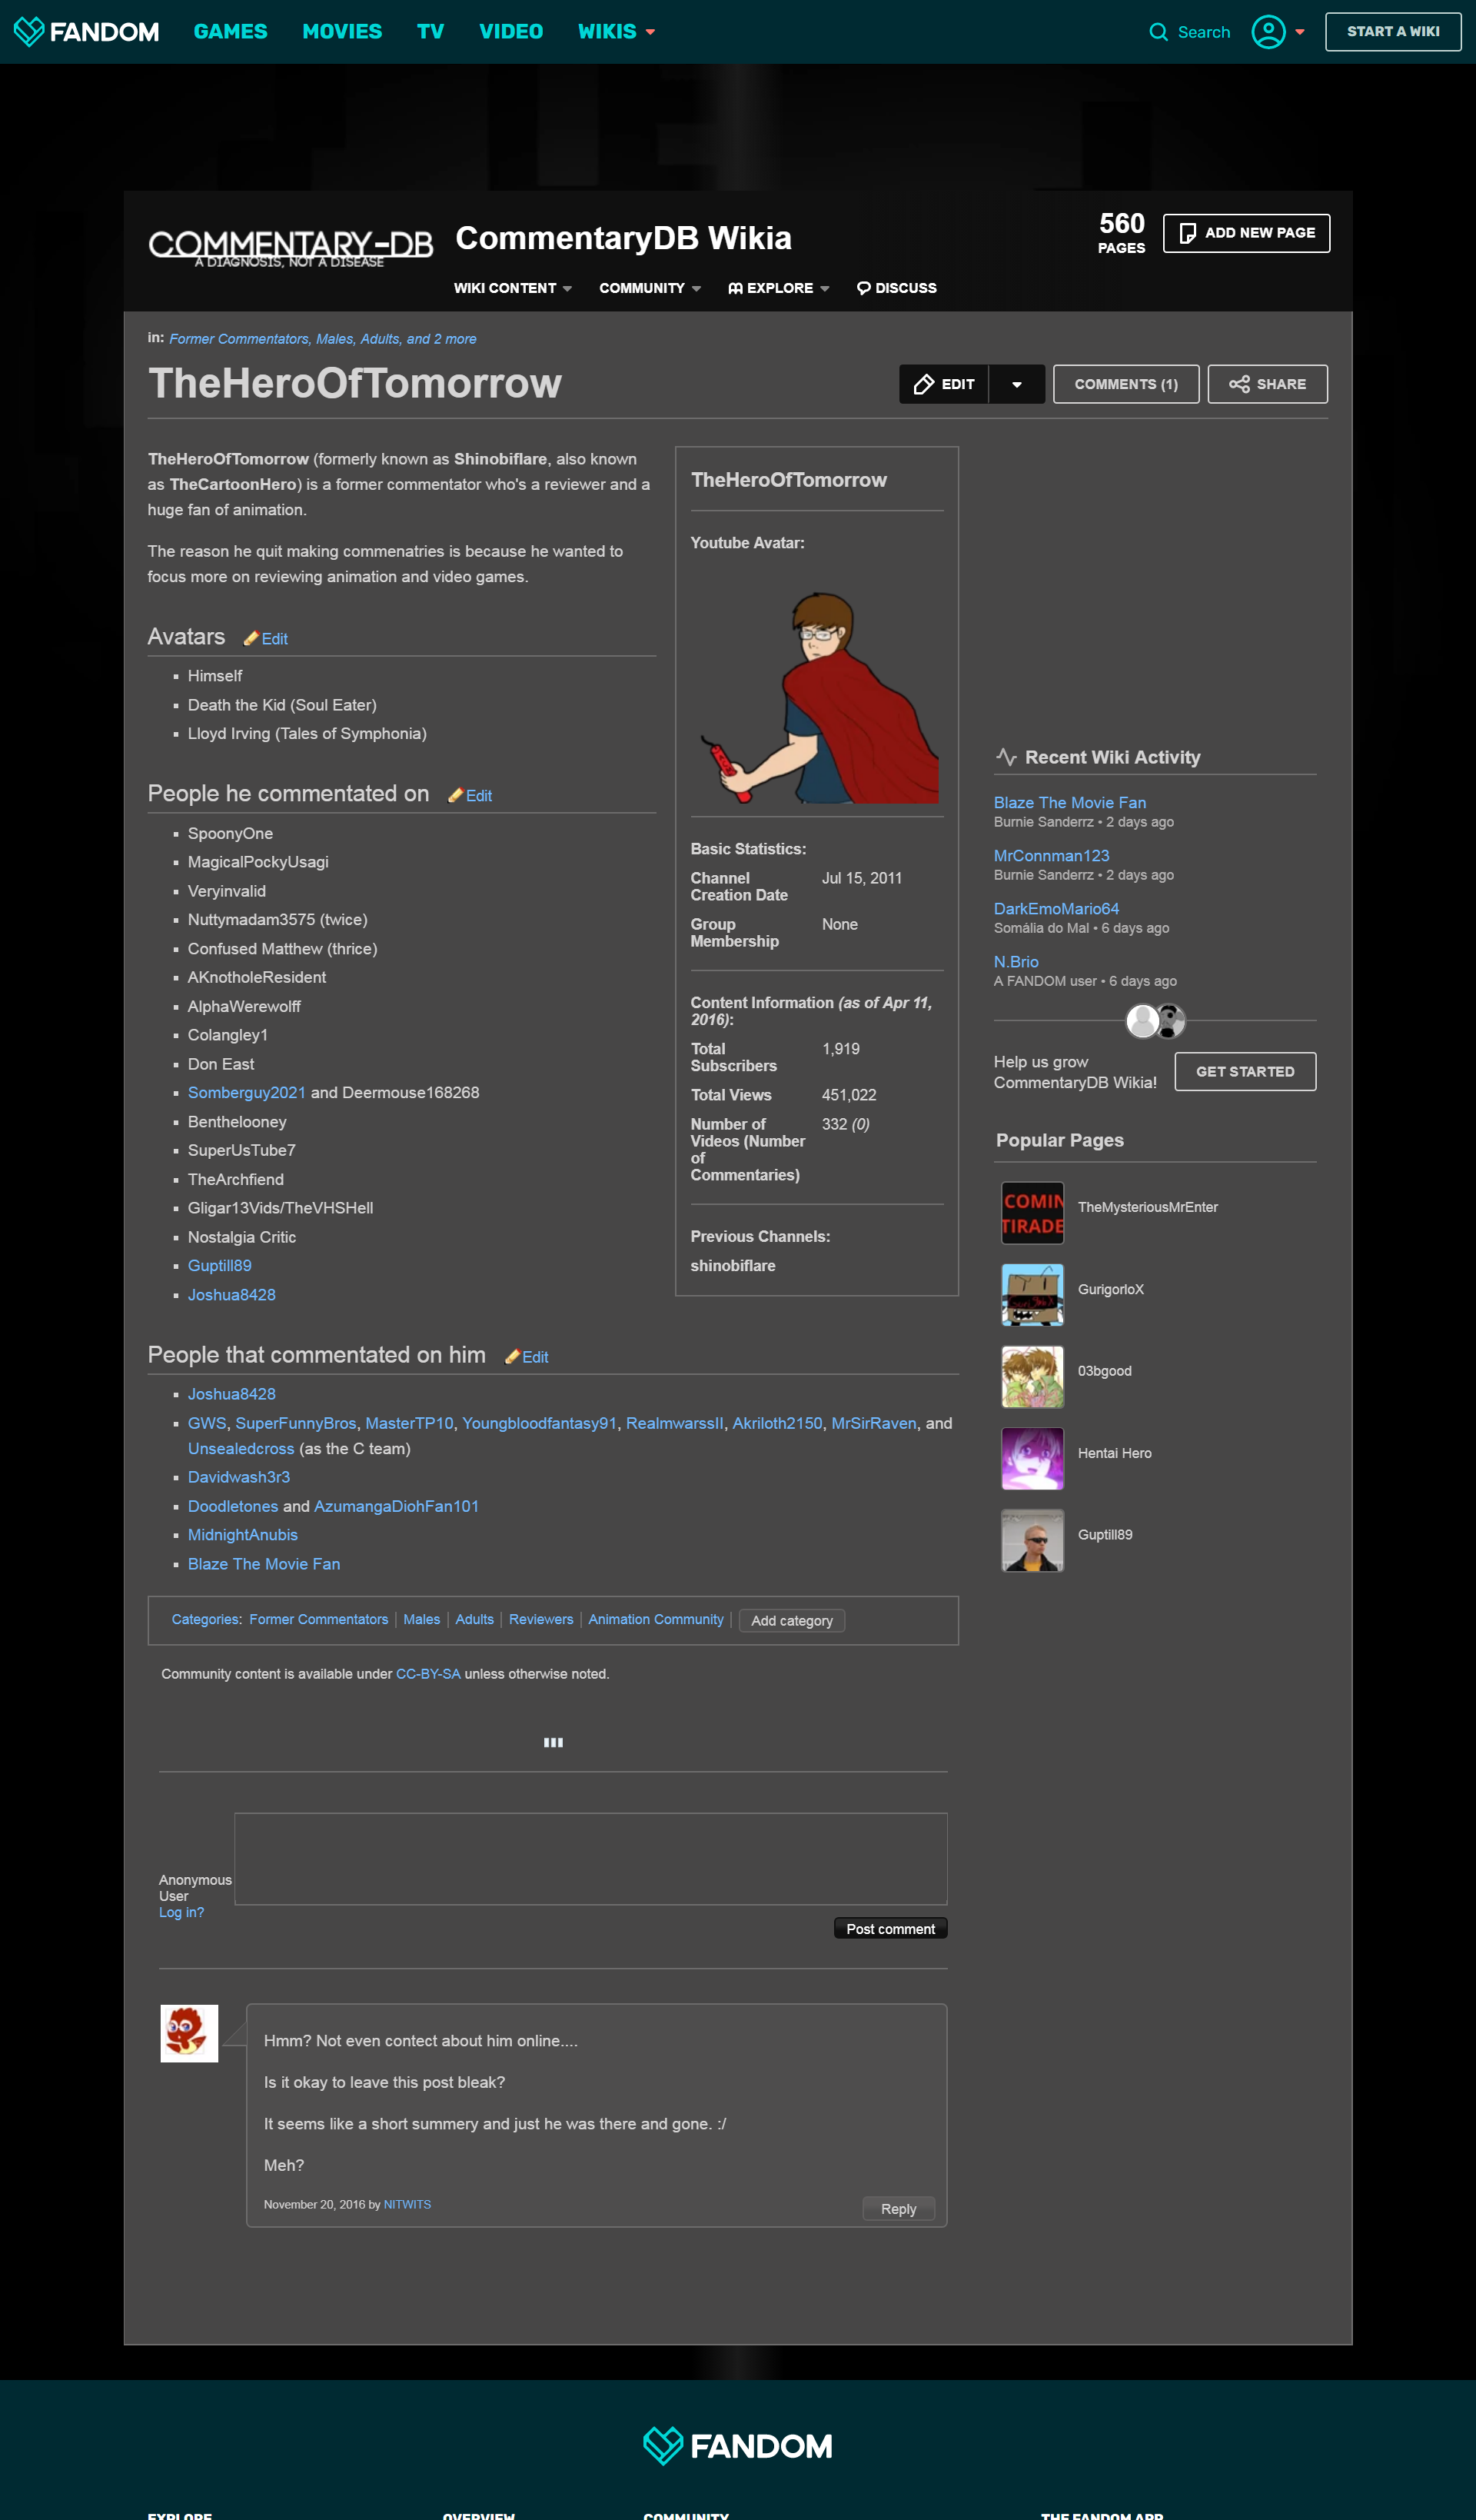Screen dimensions: 1476x2520
Task: Click the Log in? link
Action: pyautogui.click(x=181, y=1913)
